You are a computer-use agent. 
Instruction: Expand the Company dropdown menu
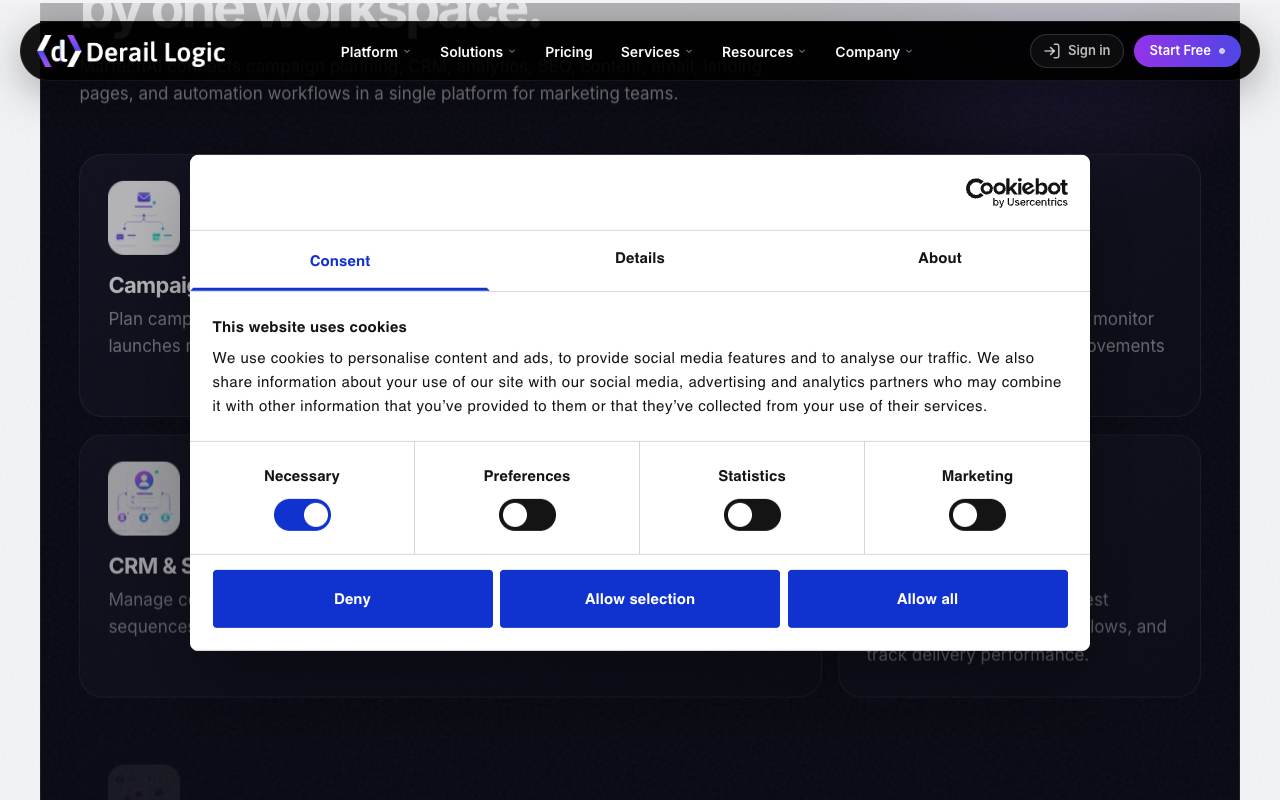(874, 52)
